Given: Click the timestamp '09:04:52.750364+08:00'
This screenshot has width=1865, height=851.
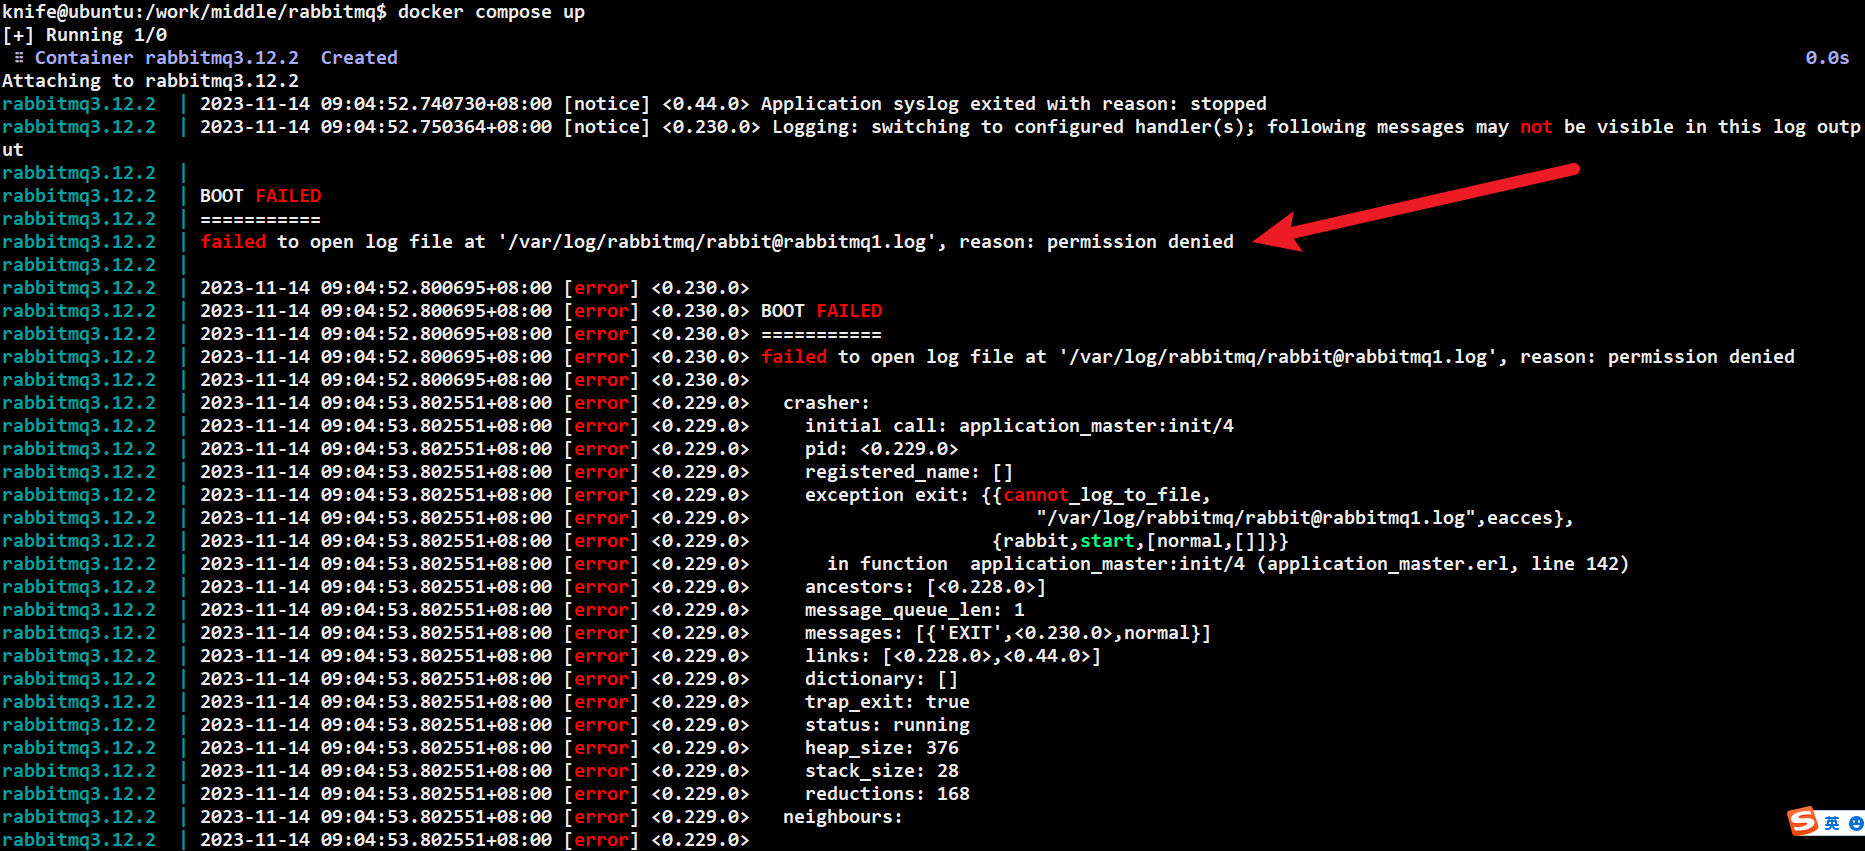Looking at the screenshot, I should coord(436,127).
